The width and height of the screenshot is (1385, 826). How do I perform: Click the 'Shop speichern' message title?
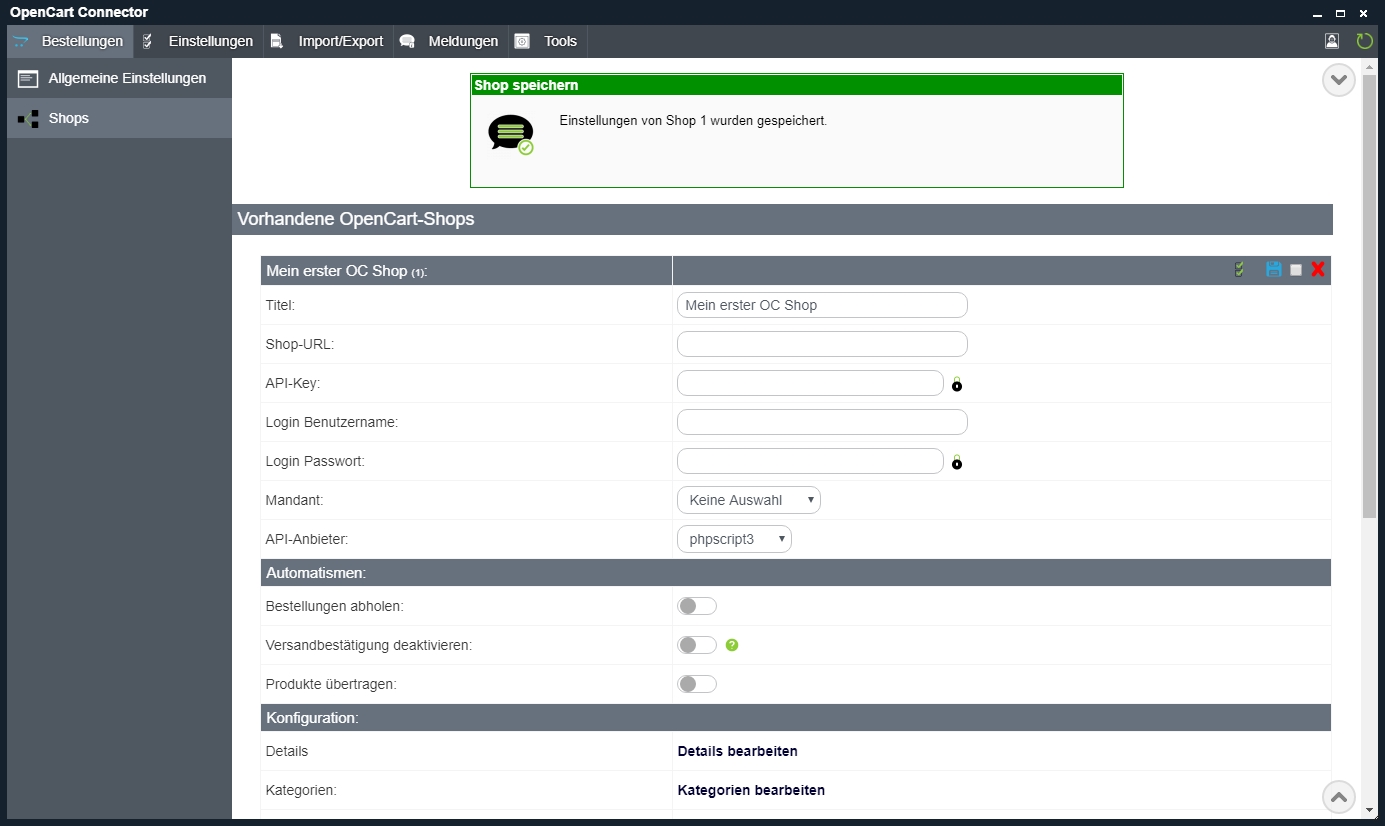pos(526,85)
